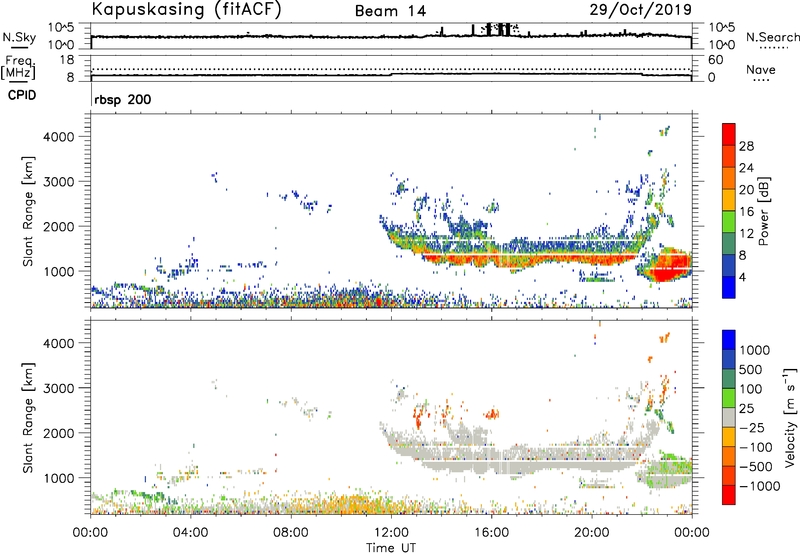Screen dimensions: 800x554
Task: Click the '-25' tick on Velocity colorbar
Action: point(752,427)
